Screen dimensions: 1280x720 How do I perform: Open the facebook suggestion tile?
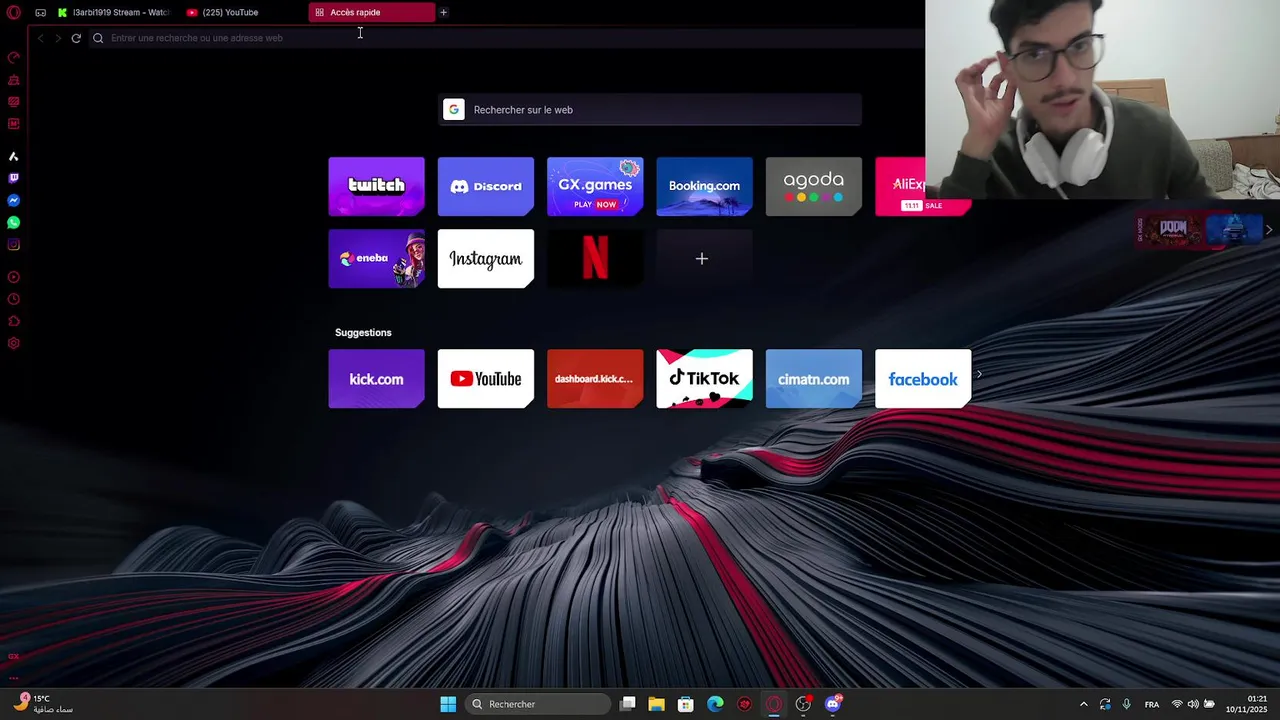point(923,378)
